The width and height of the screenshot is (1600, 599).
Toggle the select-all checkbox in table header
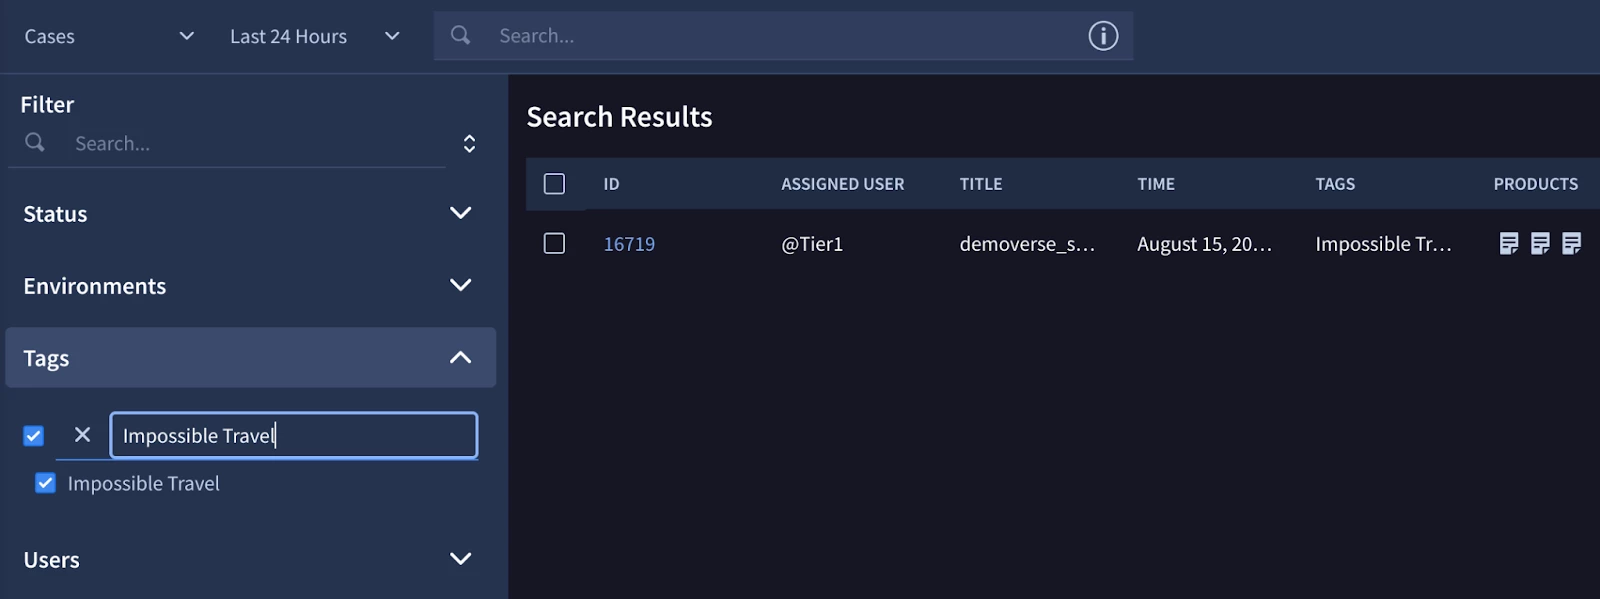tap(554, 183)
